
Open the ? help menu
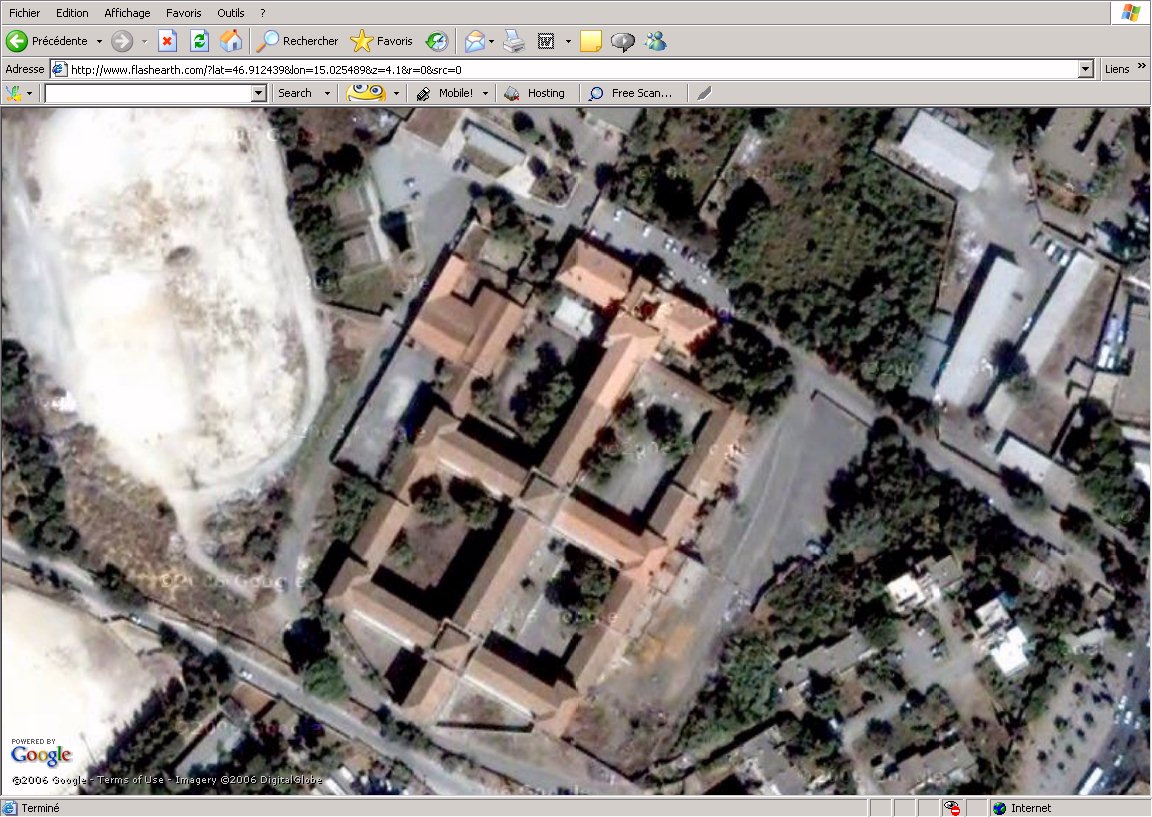[x=262, y=13]
